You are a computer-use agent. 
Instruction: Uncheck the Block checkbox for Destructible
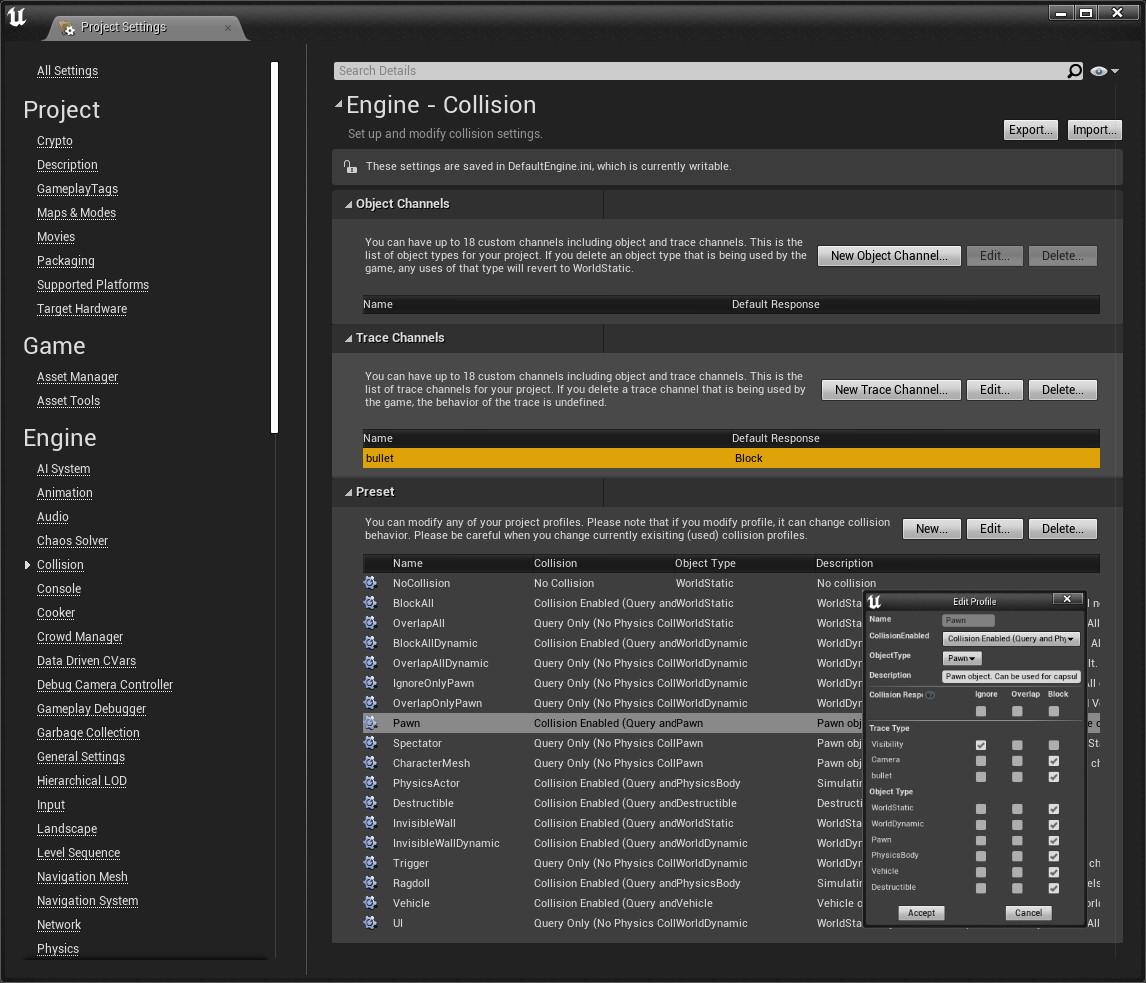click(x=1053, y=888)
